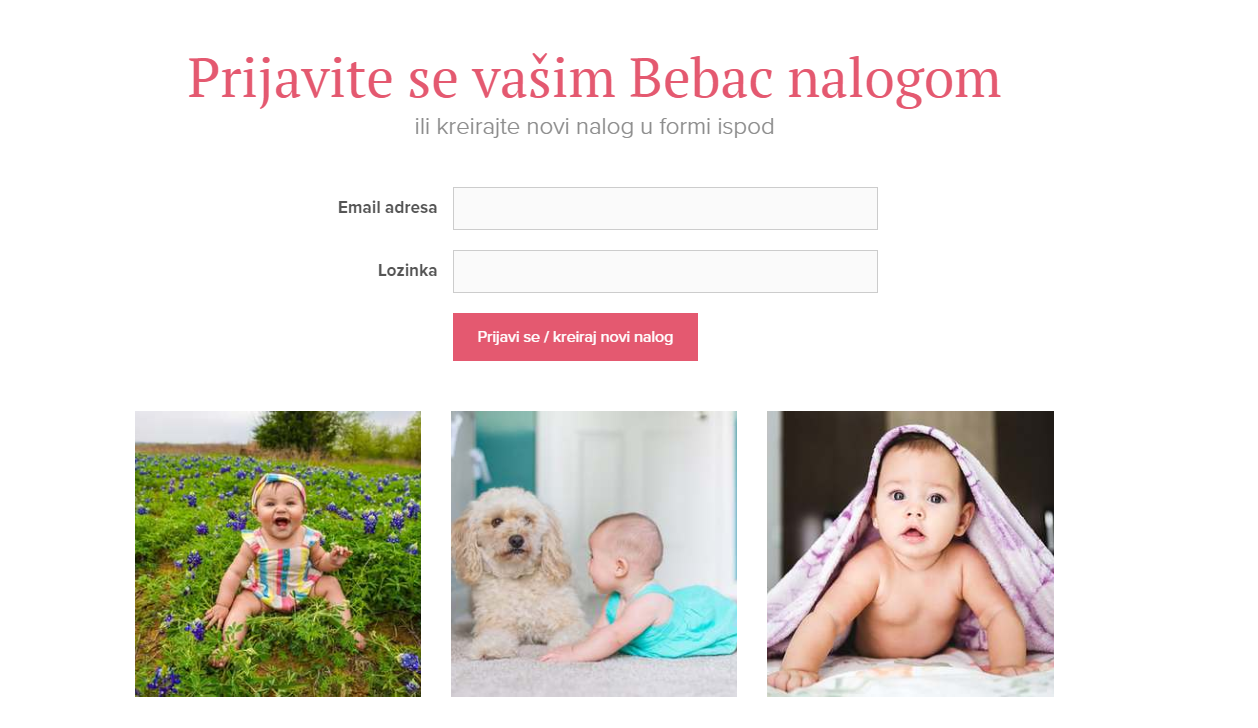This screenshot has height=728, width=1258.
Task: Click the tree behind the flower field
Action: [x=298, y=430]
